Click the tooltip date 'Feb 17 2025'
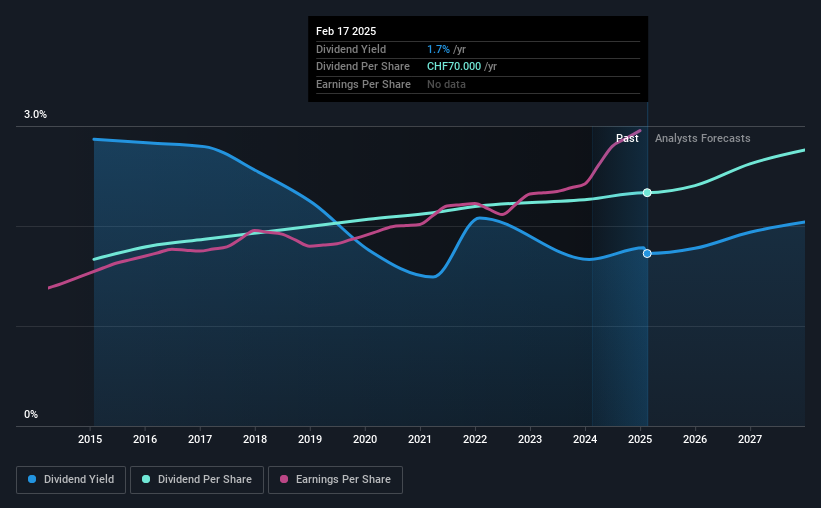 346,31
